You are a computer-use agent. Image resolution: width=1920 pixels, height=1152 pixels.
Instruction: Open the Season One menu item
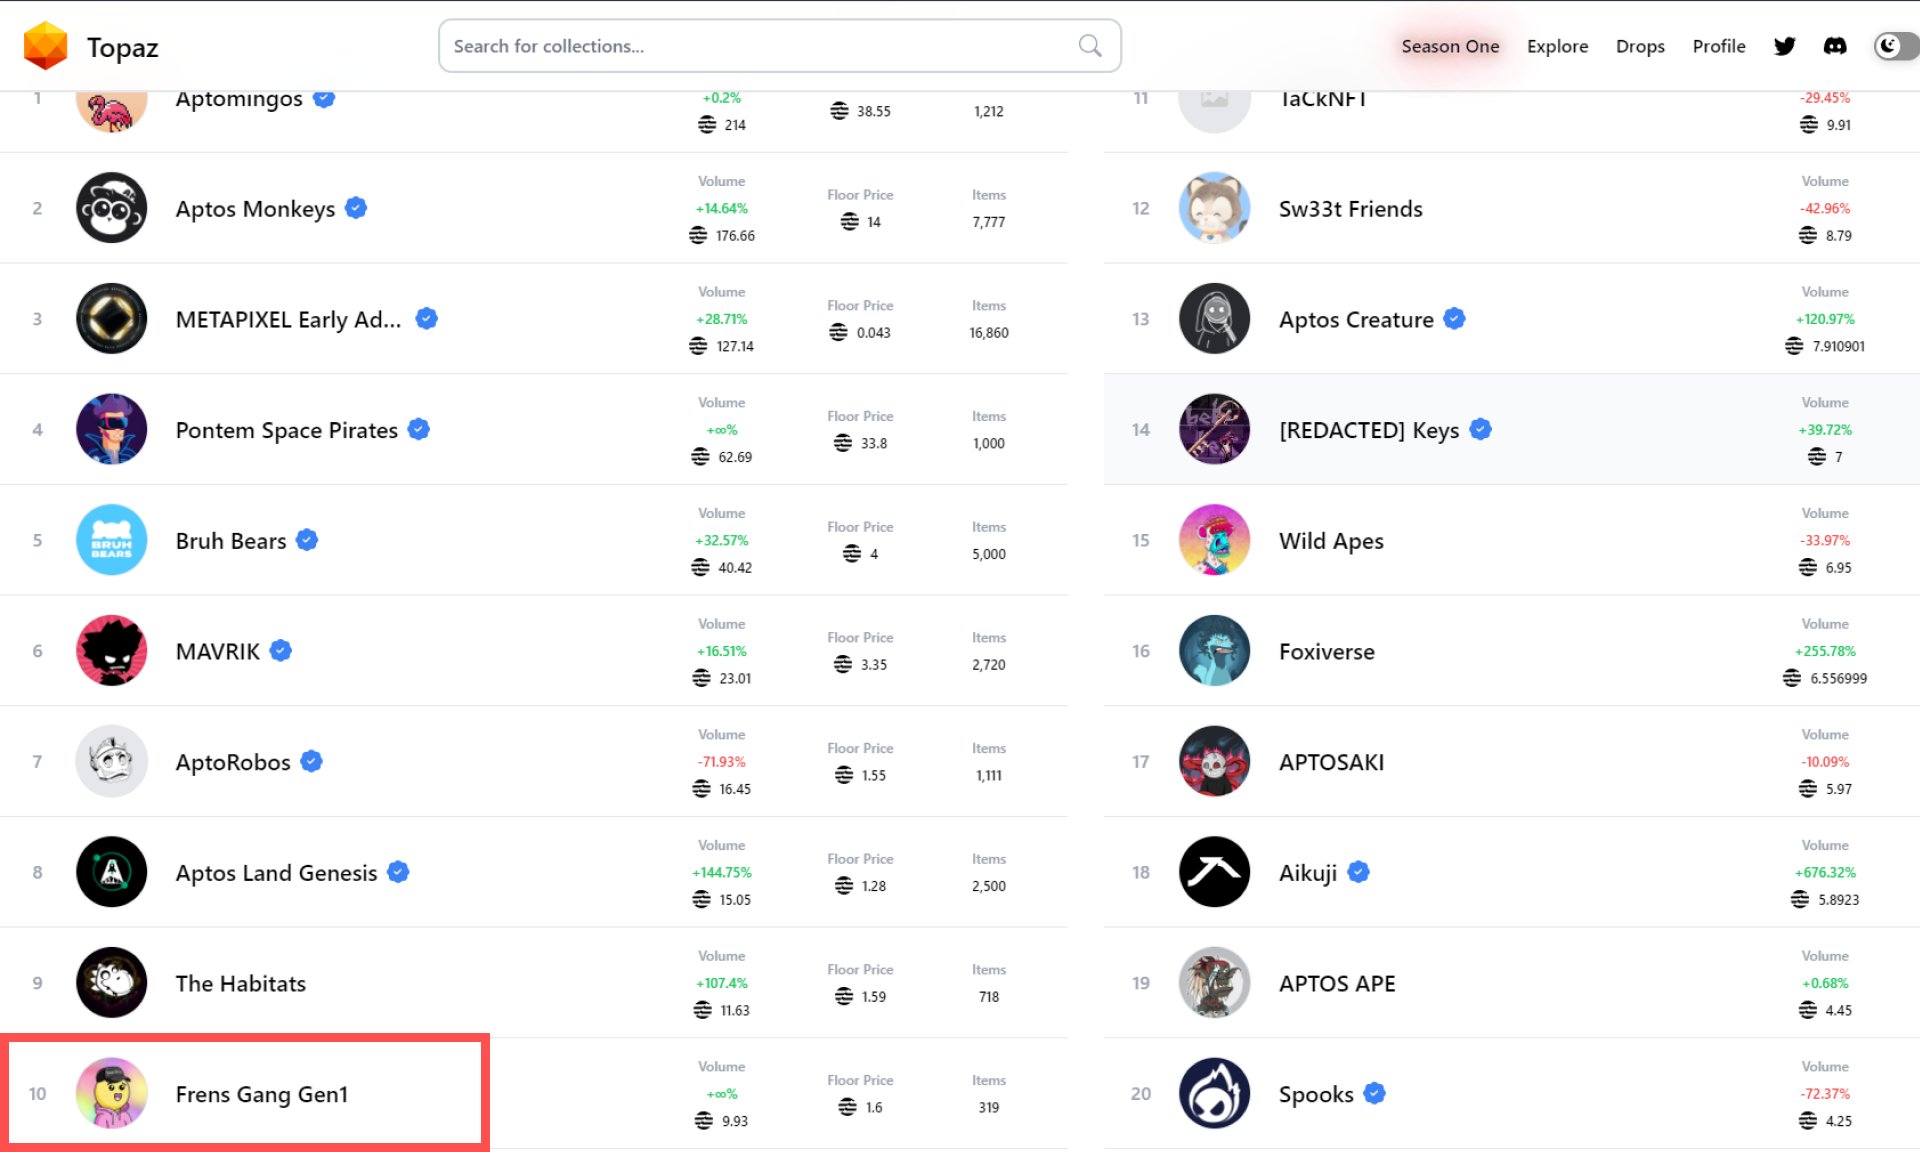1450,46
